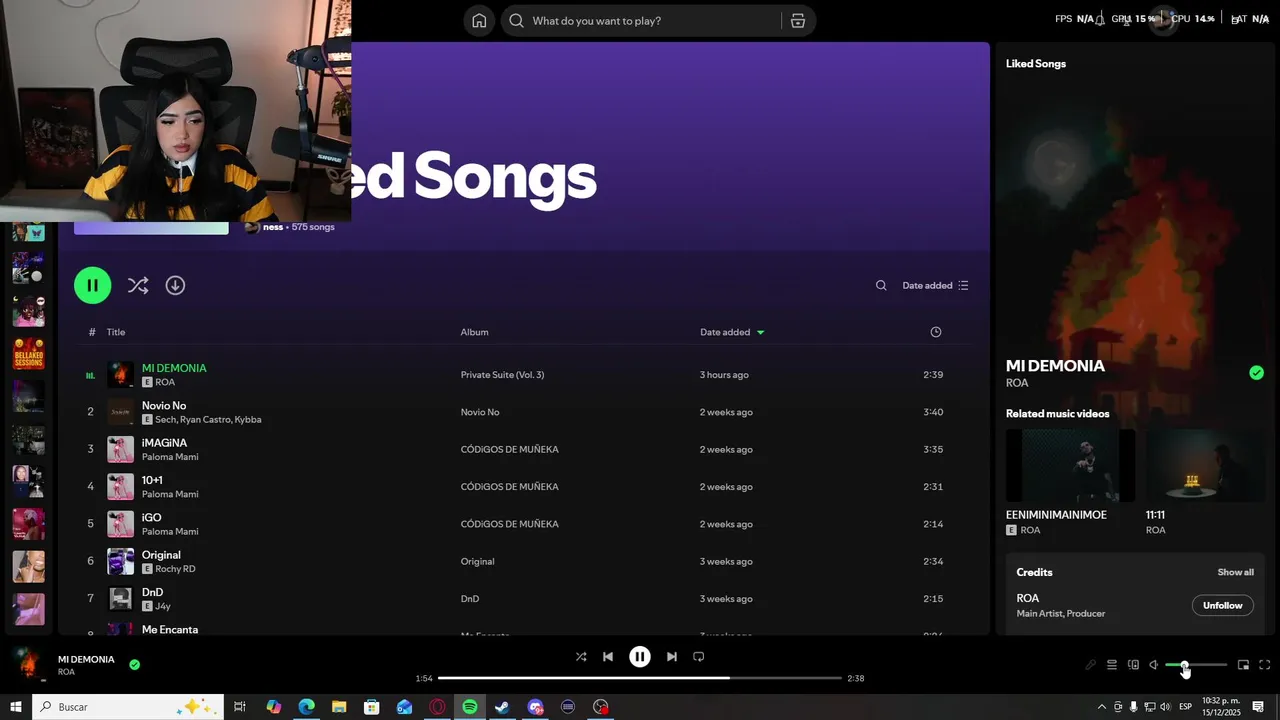The height and width of the screenshot is (720, 1280).
Task: Enter full screen mode
Action: point(1265,665)
